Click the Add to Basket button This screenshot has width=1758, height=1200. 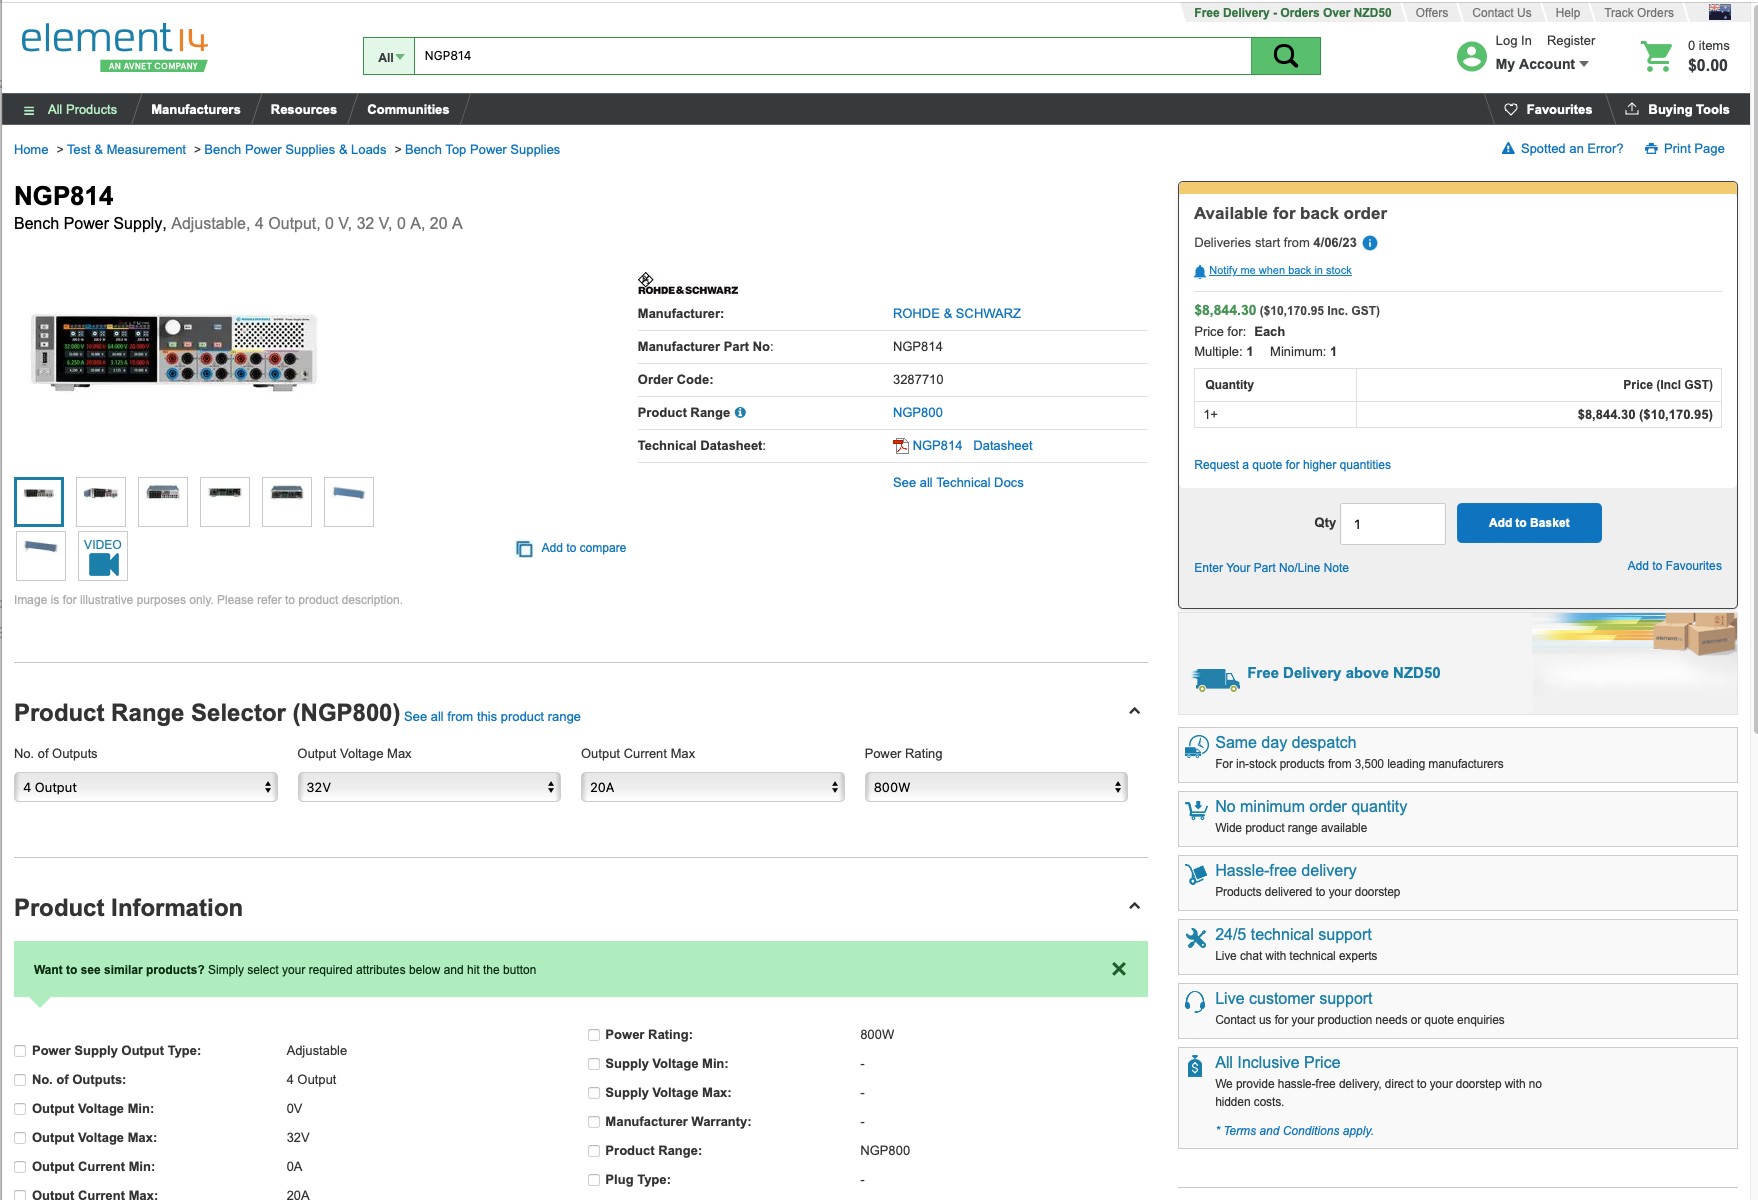click(x=1529, y=523)
